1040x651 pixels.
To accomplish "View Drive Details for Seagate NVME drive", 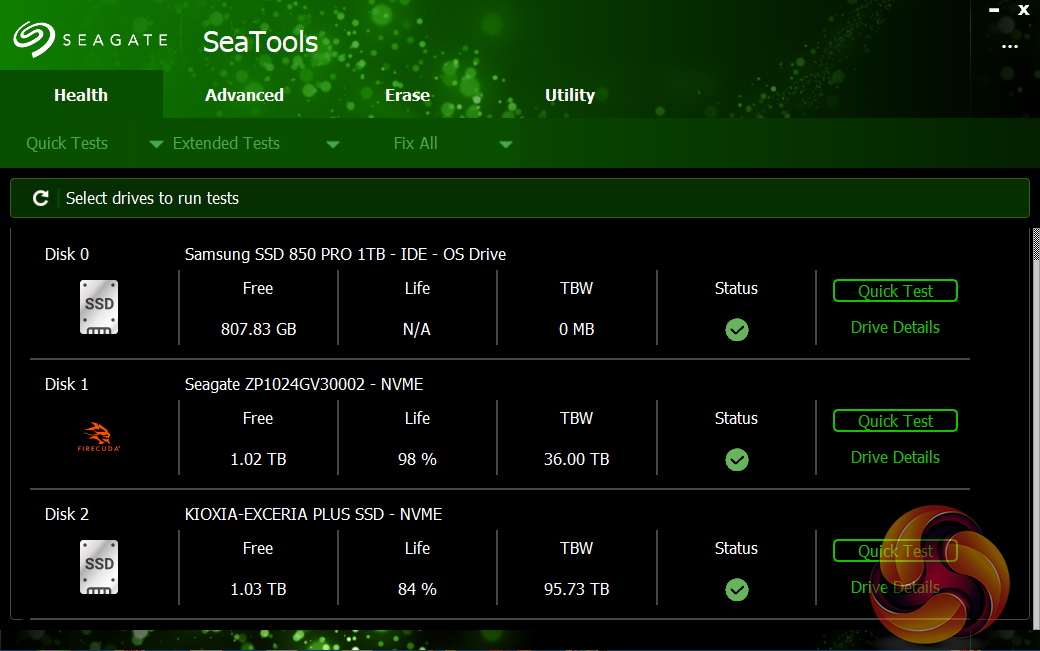I will tap(895, 457).
